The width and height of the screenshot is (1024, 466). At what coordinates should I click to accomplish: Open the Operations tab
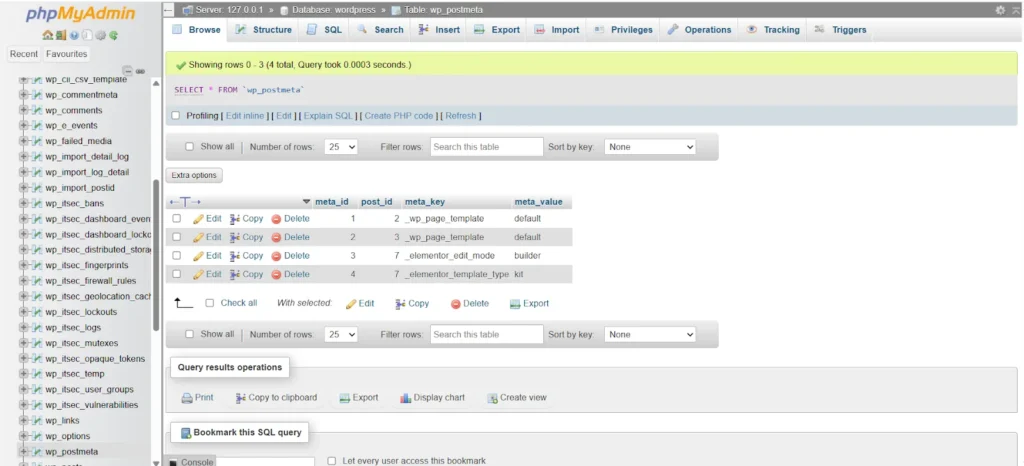699,30
